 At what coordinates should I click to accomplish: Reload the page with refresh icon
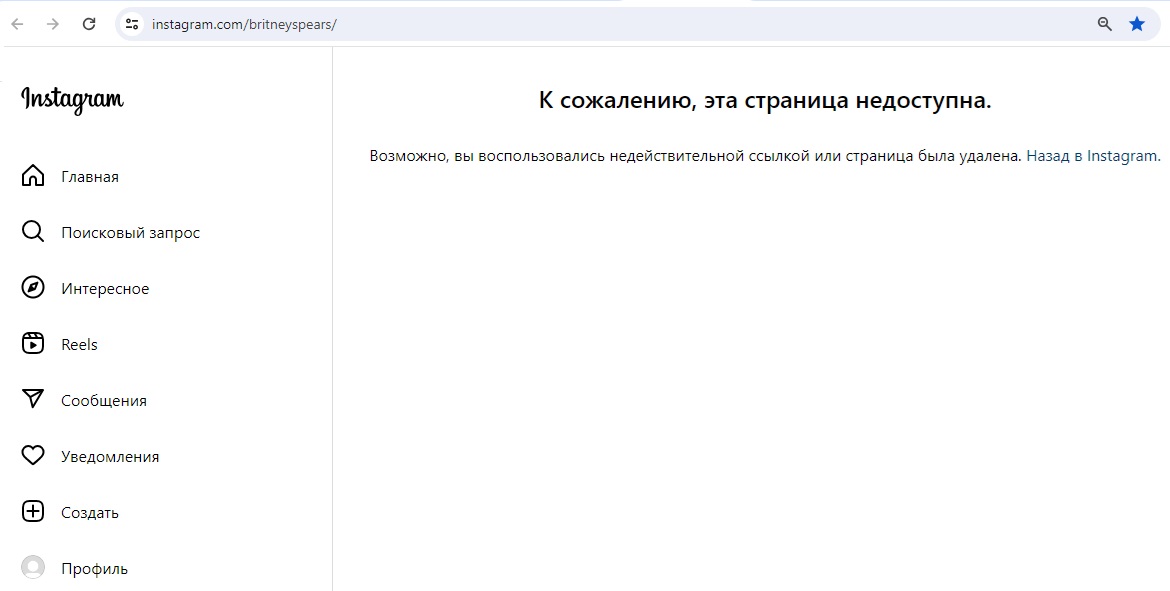pyautogui.click(x=89, y=24)
